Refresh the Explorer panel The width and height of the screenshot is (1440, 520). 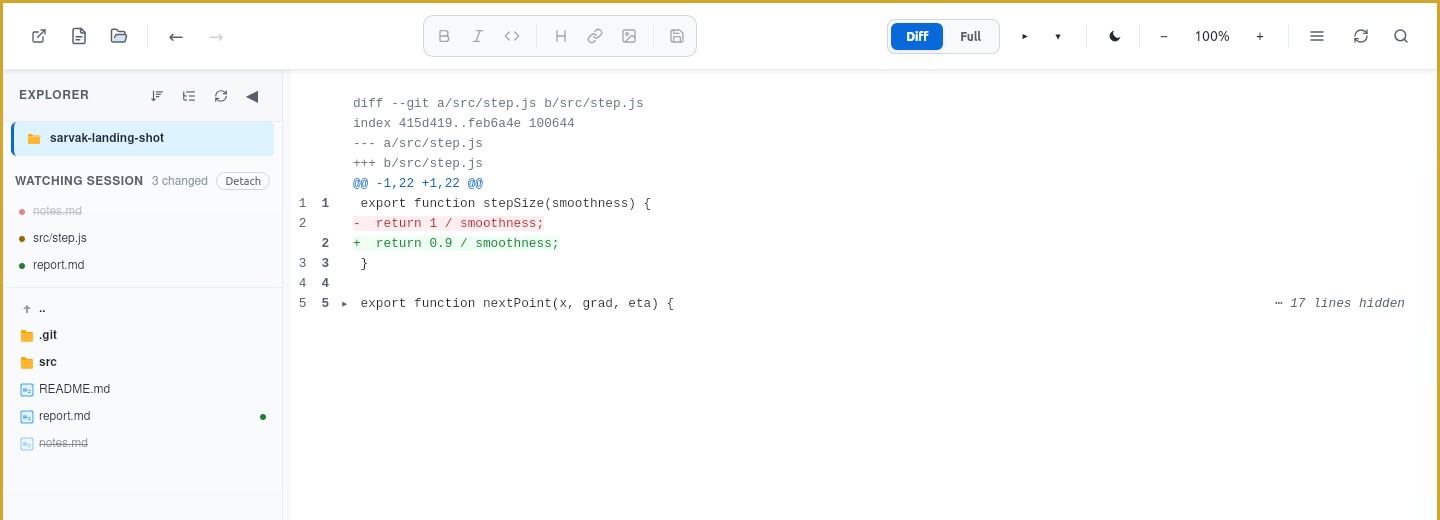(221, 96)
